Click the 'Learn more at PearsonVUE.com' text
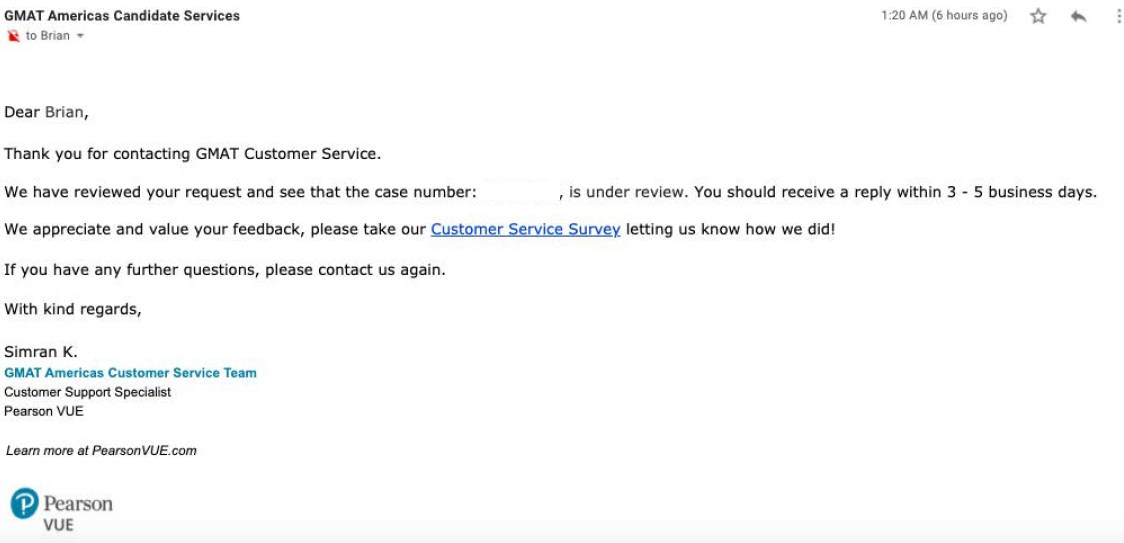The height and width of the screenshot is (543, 1124). click(101, 450)
